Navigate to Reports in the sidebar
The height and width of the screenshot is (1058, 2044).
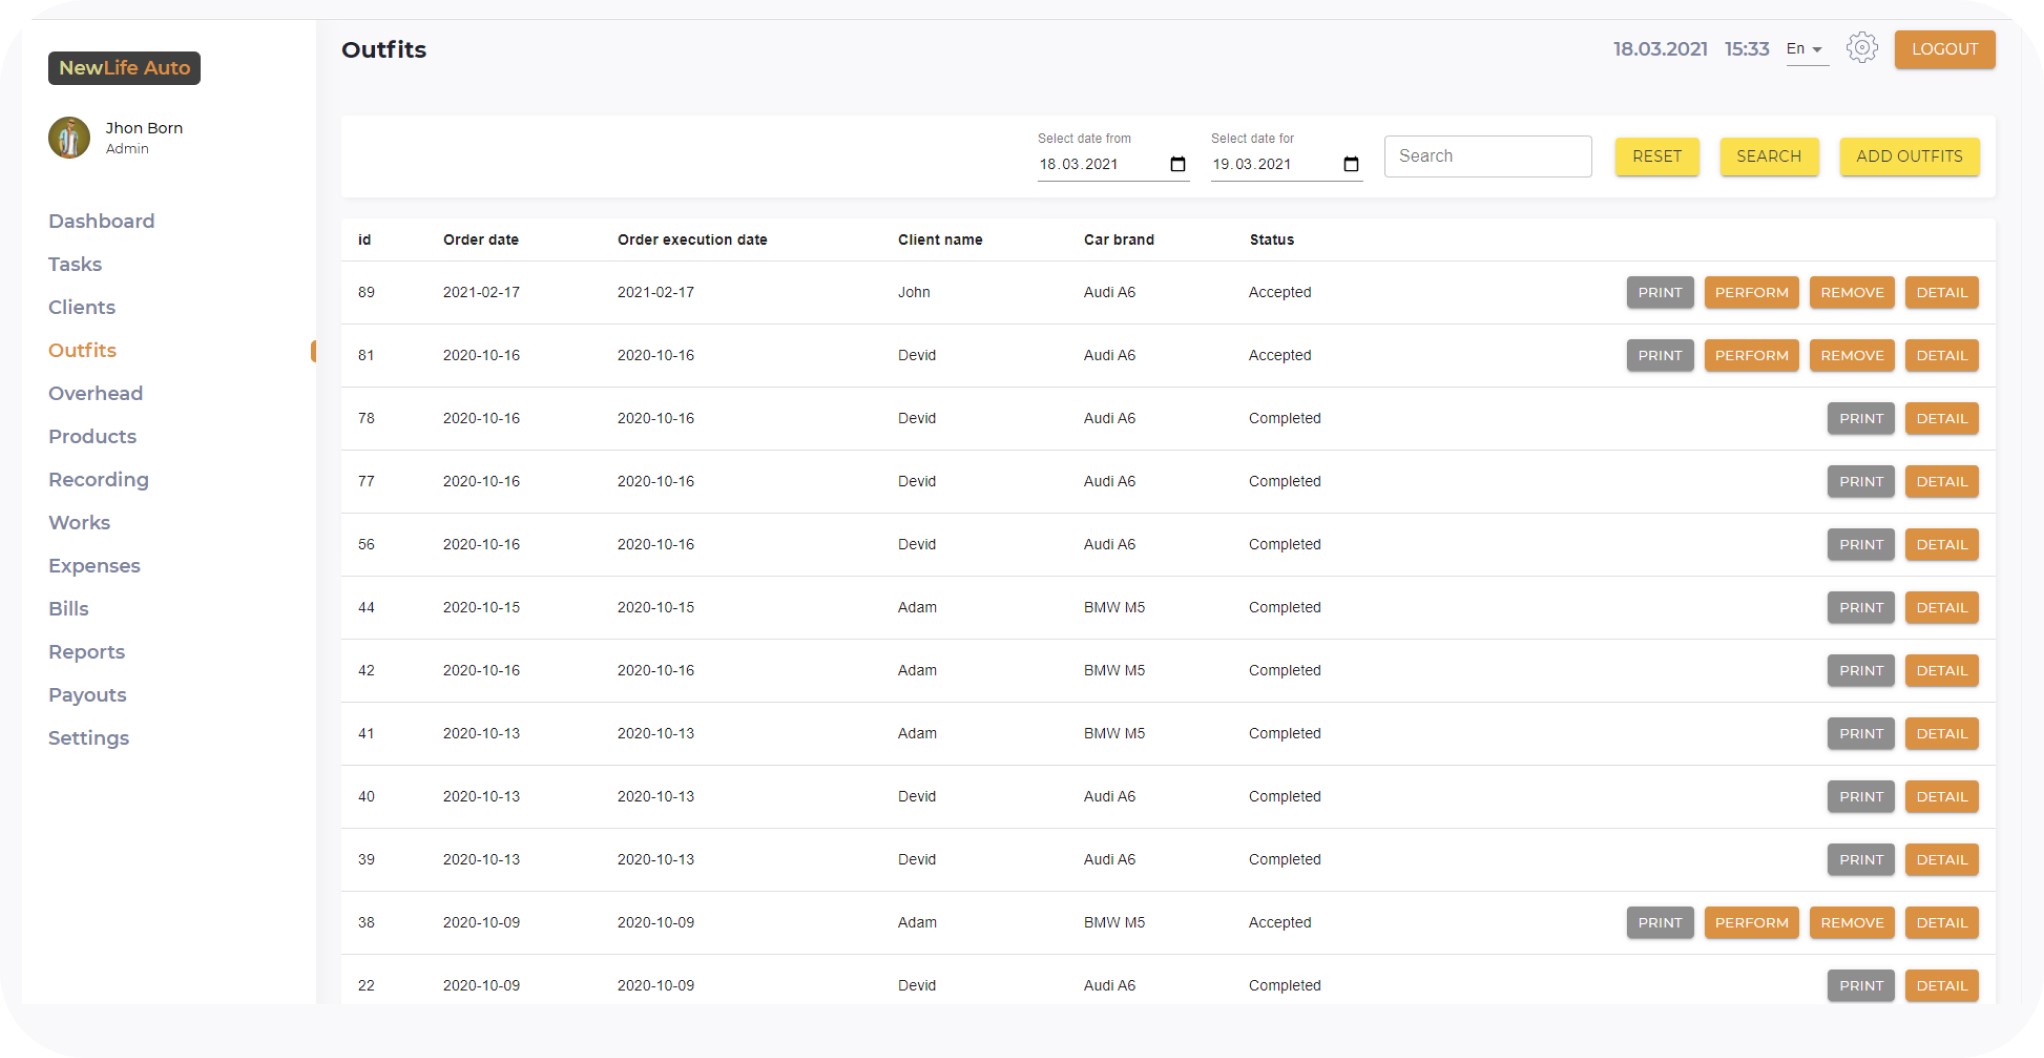[x=87, y=652]
